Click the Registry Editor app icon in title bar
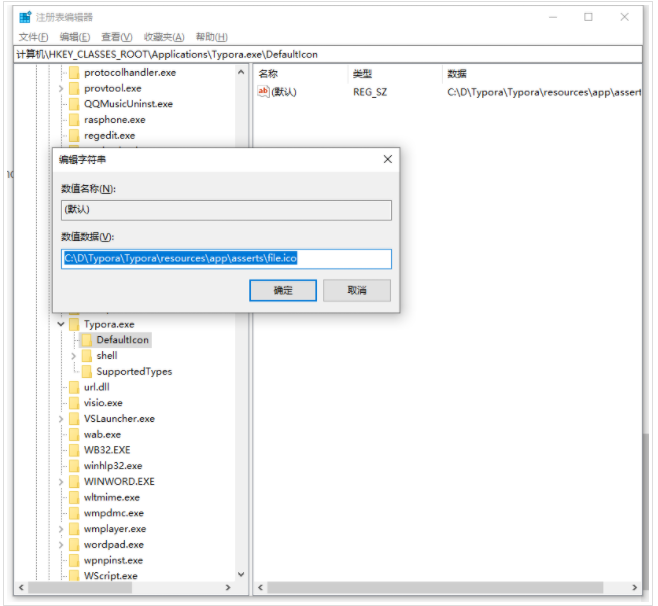This screenshot has height=606, width=658. (x=25, y=17)
